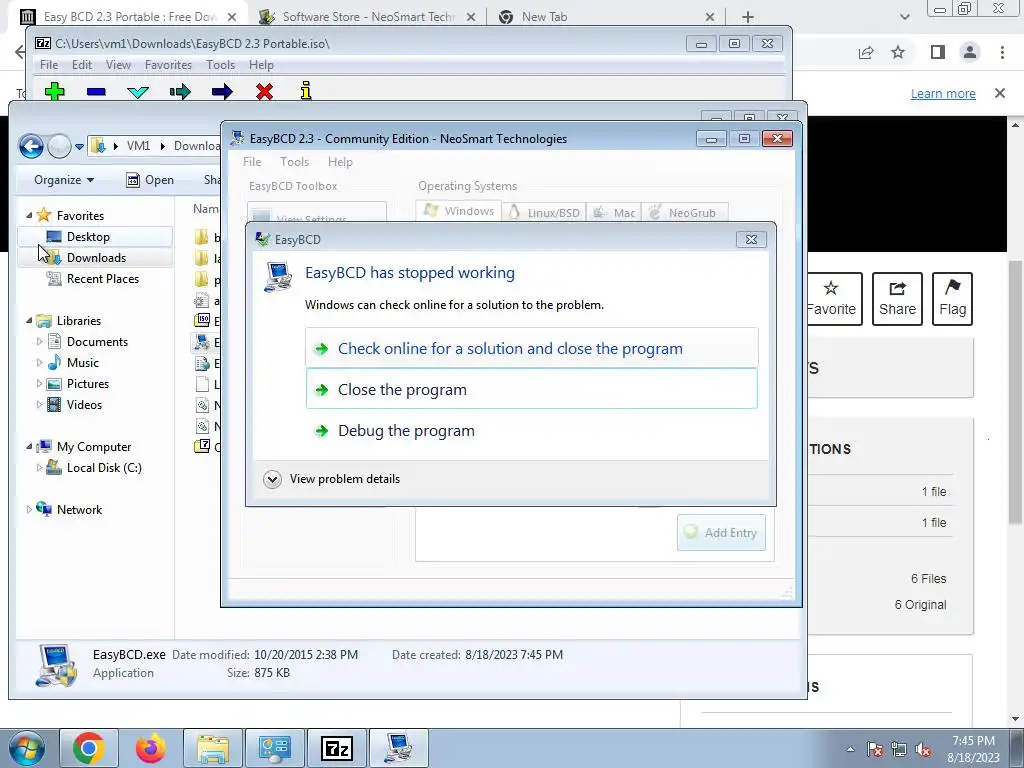The height and width of the screenshot is (768, 1024).
Task: Click the volume tray icon
Action: pyautogui.click(x=923, y=750)
